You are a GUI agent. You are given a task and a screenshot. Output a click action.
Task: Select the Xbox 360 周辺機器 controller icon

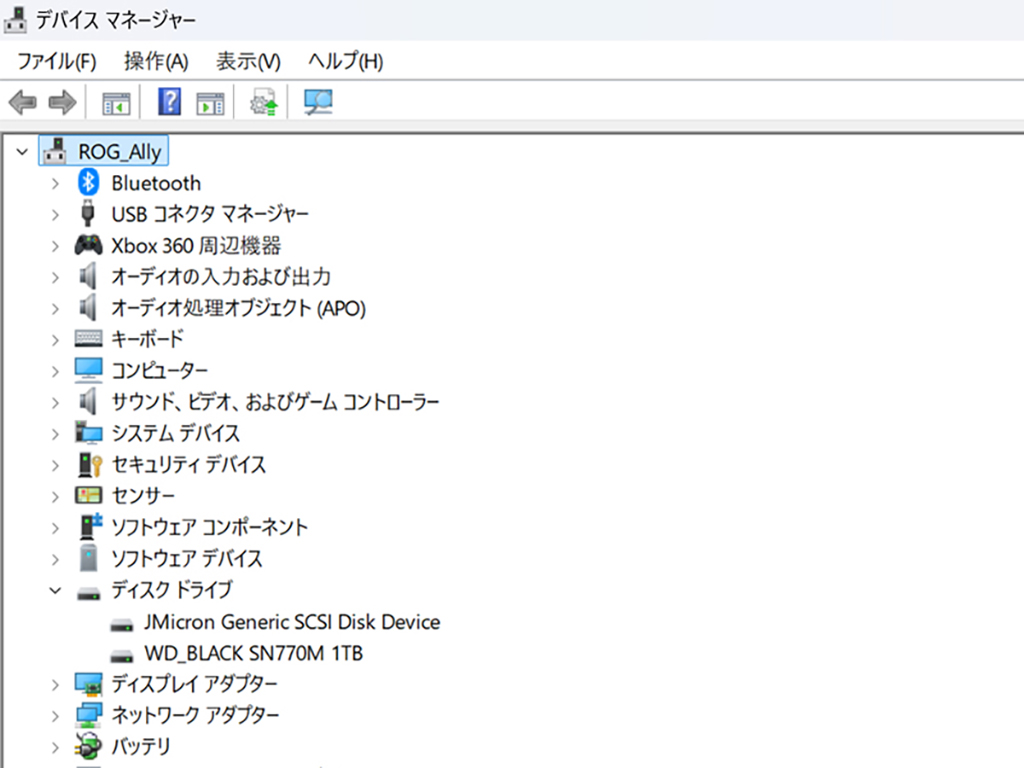click(88, 246)
